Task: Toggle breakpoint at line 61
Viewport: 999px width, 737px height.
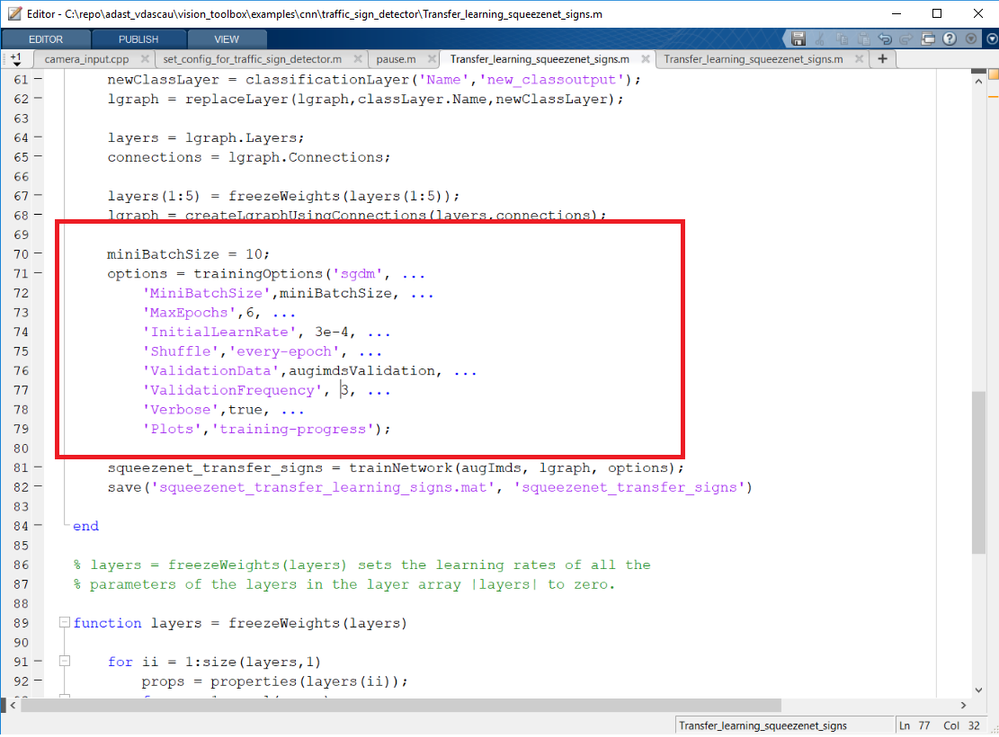Action: click(x=38, y=79)
